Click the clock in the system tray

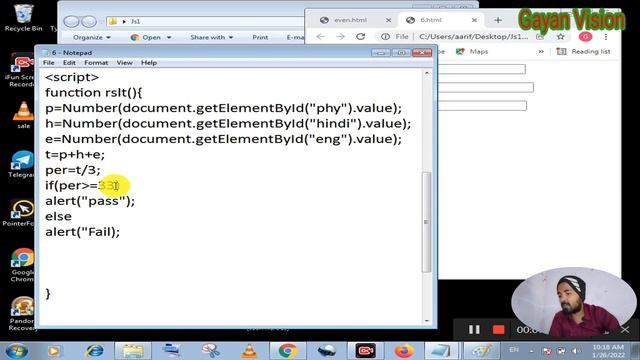click(608, 351)
